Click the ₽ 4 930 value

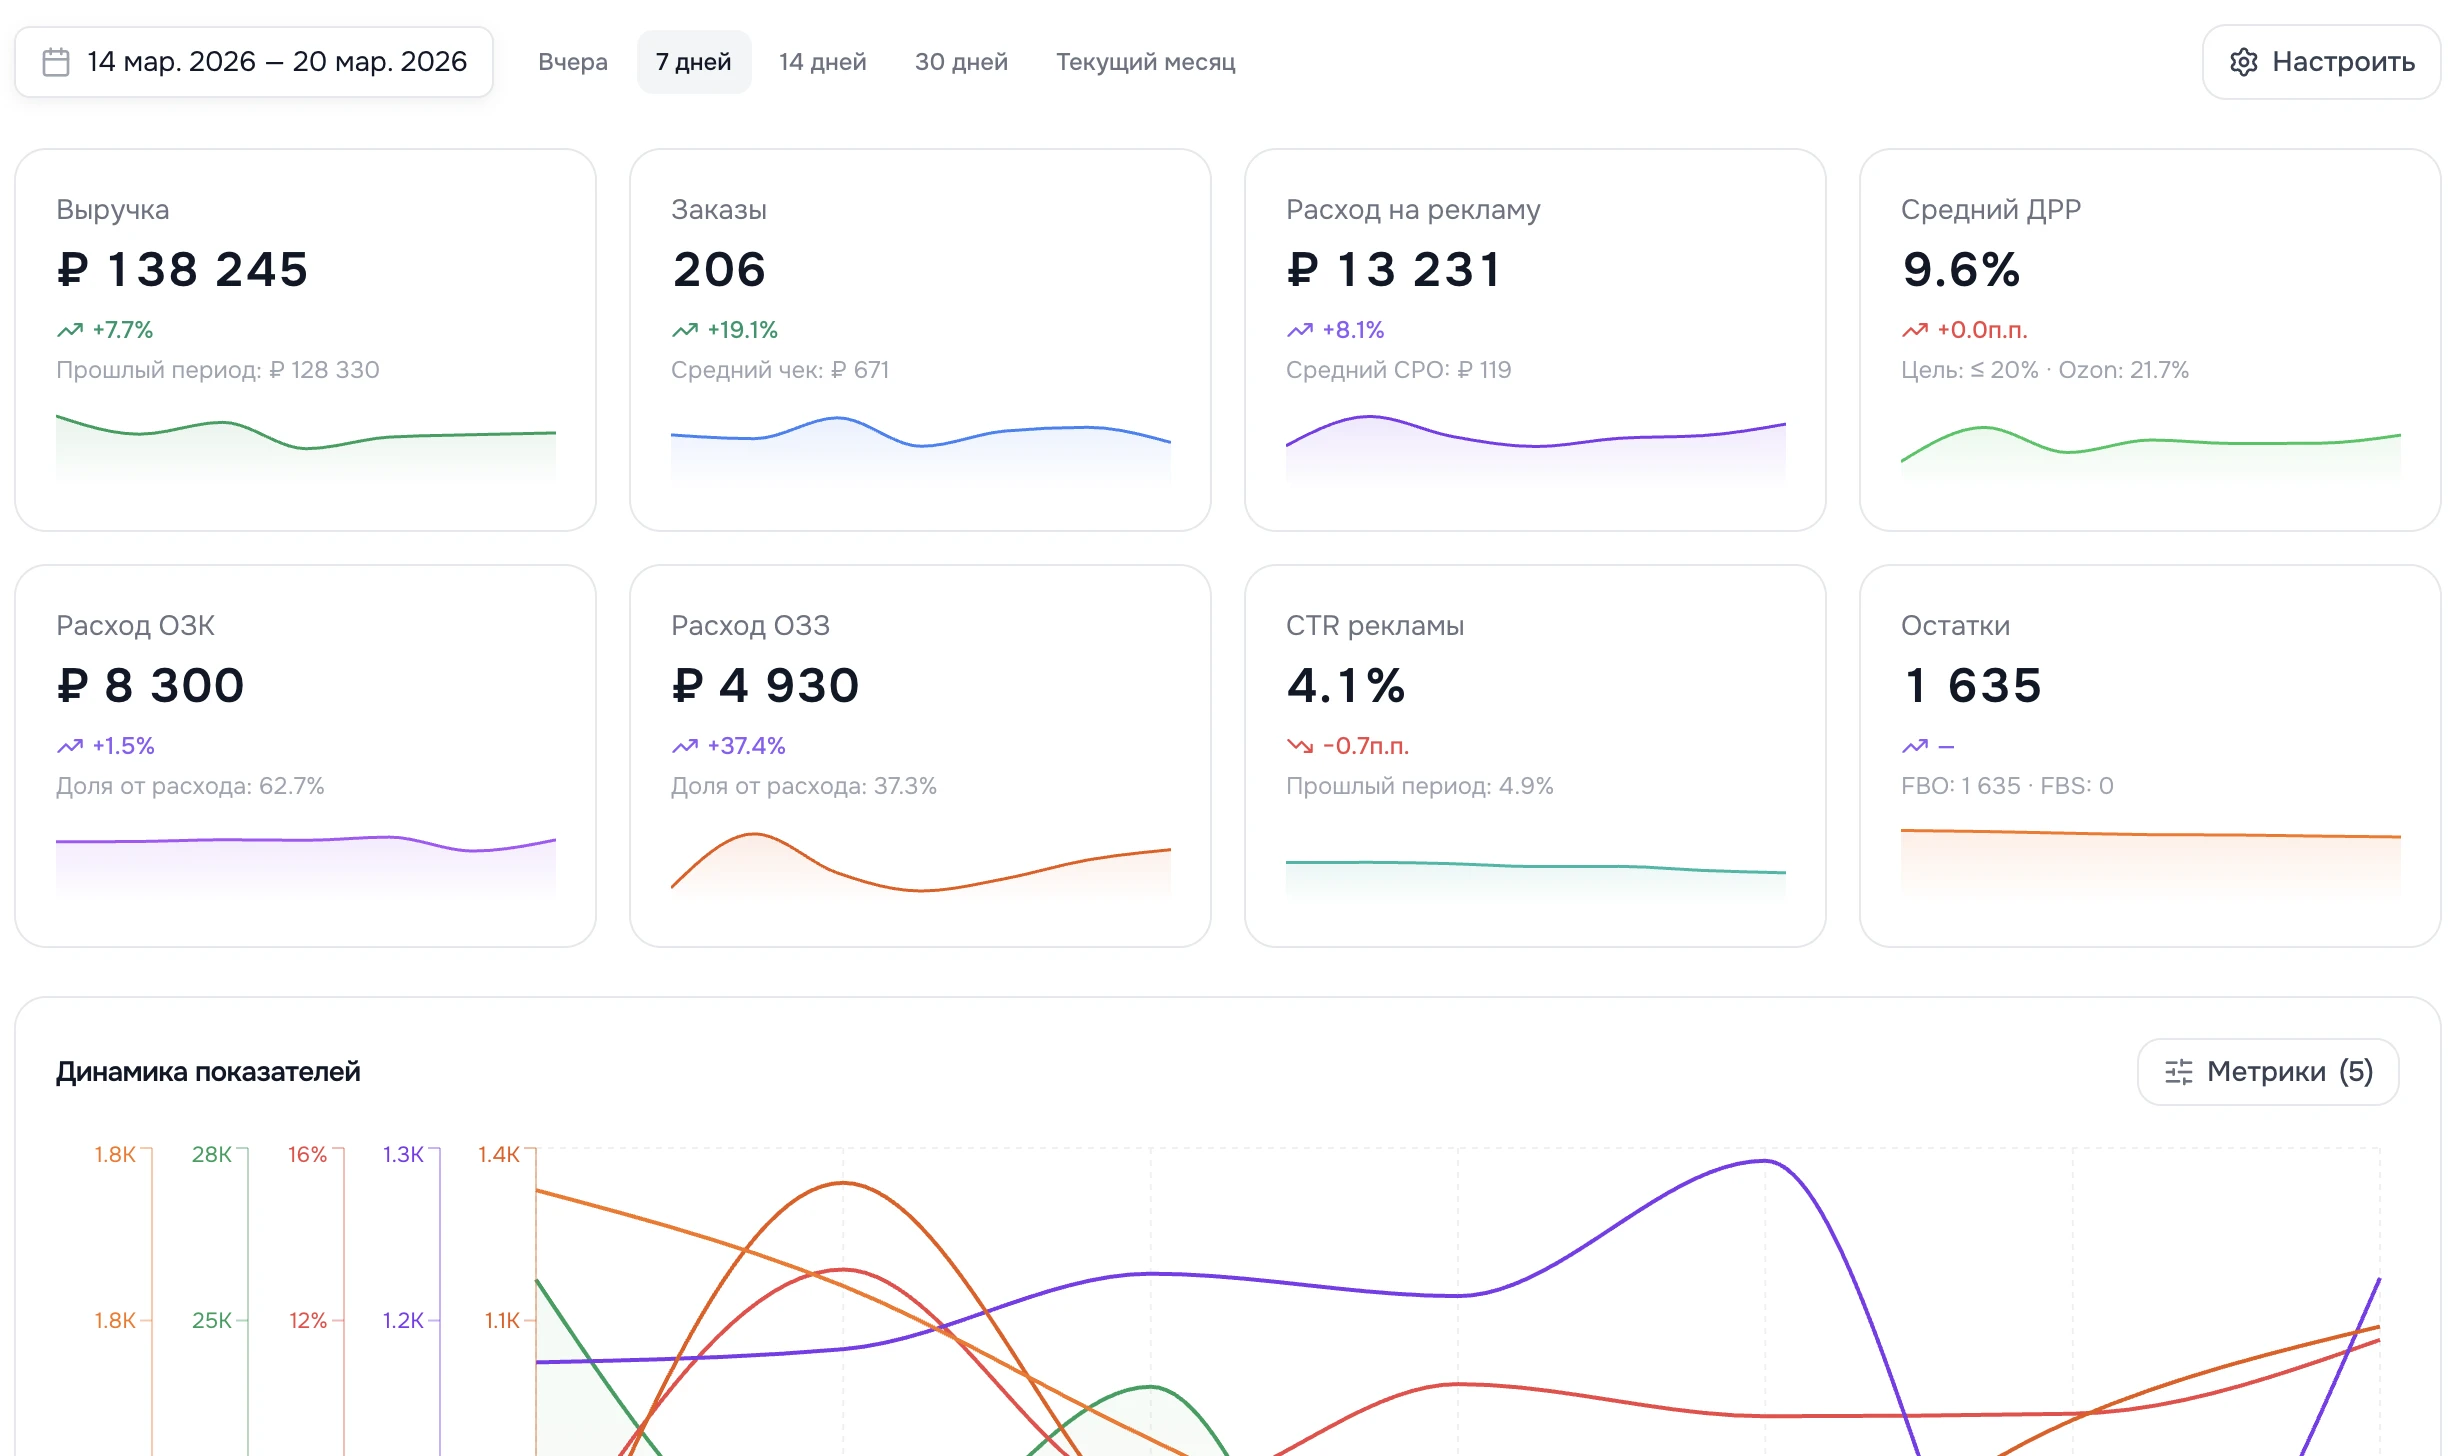[x=766, y=686]
